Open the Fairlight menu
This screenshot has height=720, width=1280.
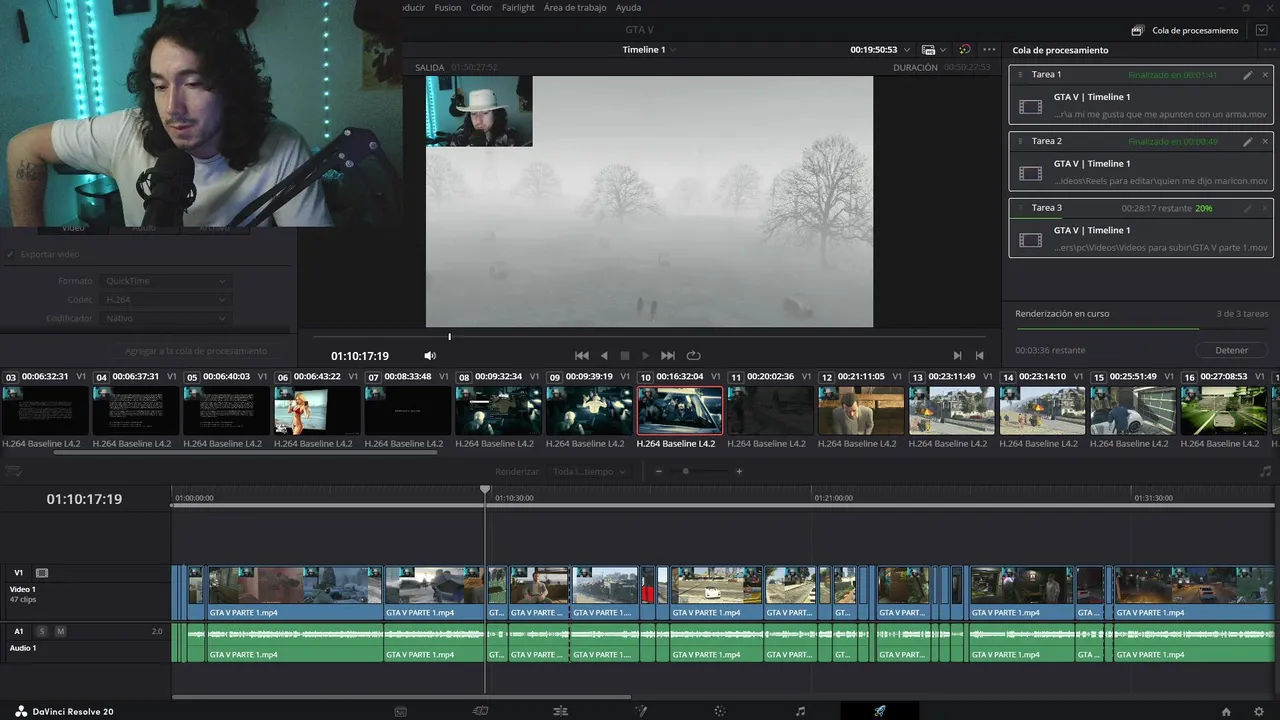pos(518,7)
